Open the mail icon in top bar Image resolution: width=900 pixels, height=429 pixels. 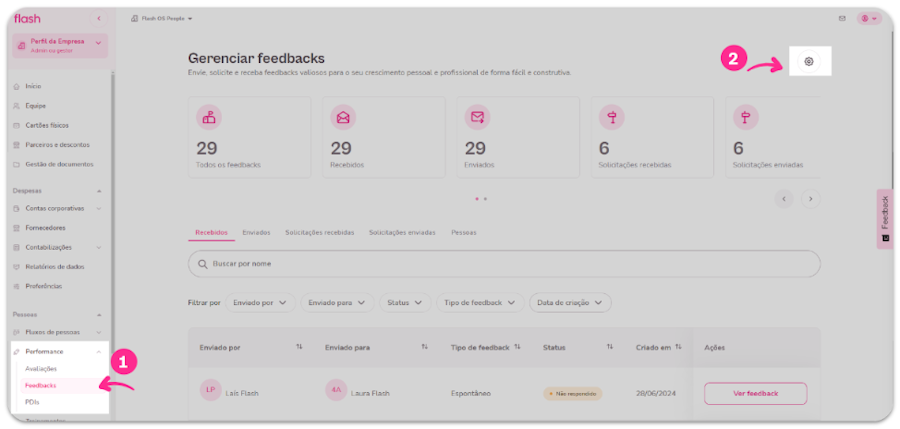pos(842,18)
